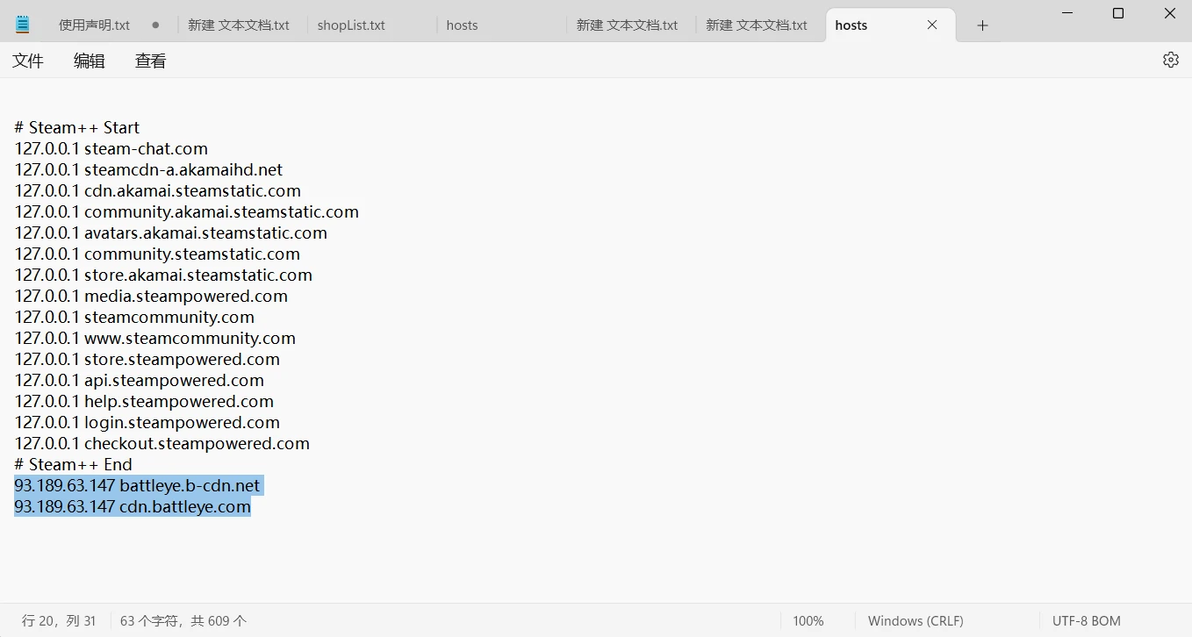This screenshot has height=637, width=1192.
Task: Click the UTF-8 BOM encoding indicator
Action: click(1086, 621)
